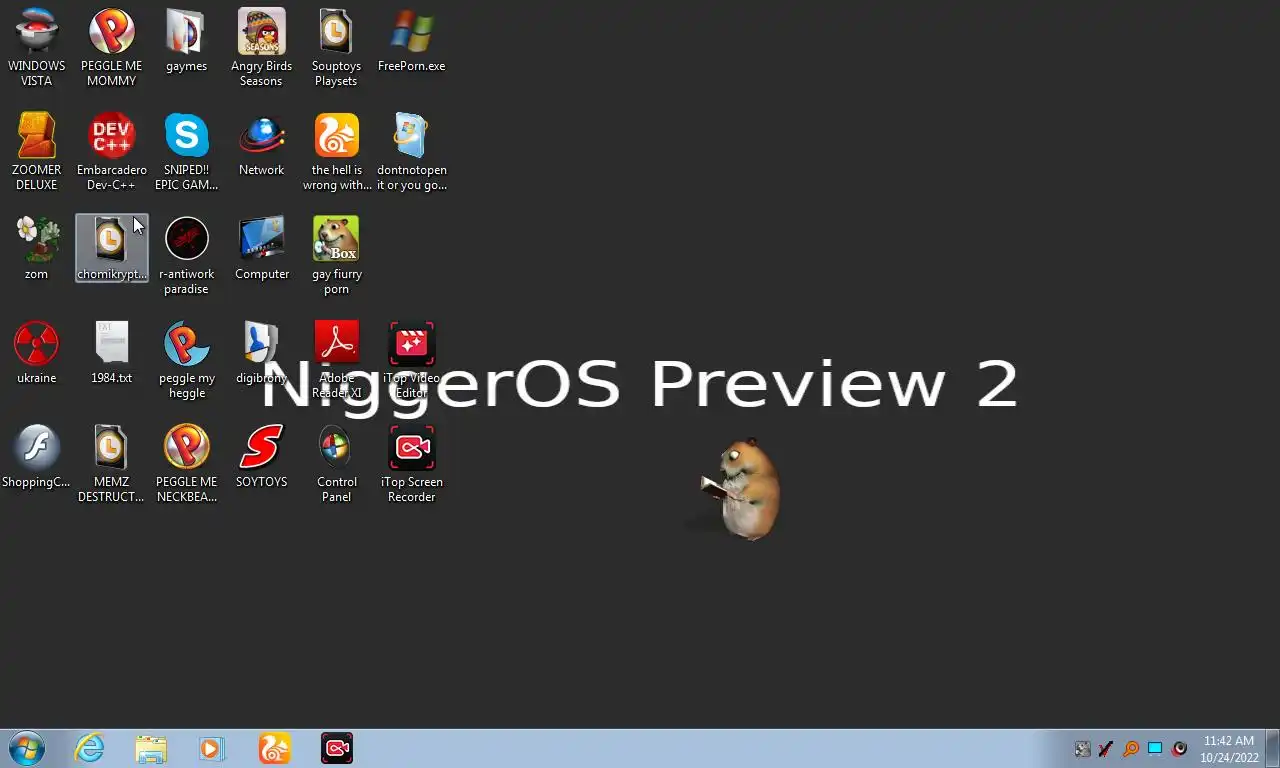The height and width of the screenshot is (768, 1280).
Task: Click the grey pixelated tray icon
Action: click(x=1082, y=748)
